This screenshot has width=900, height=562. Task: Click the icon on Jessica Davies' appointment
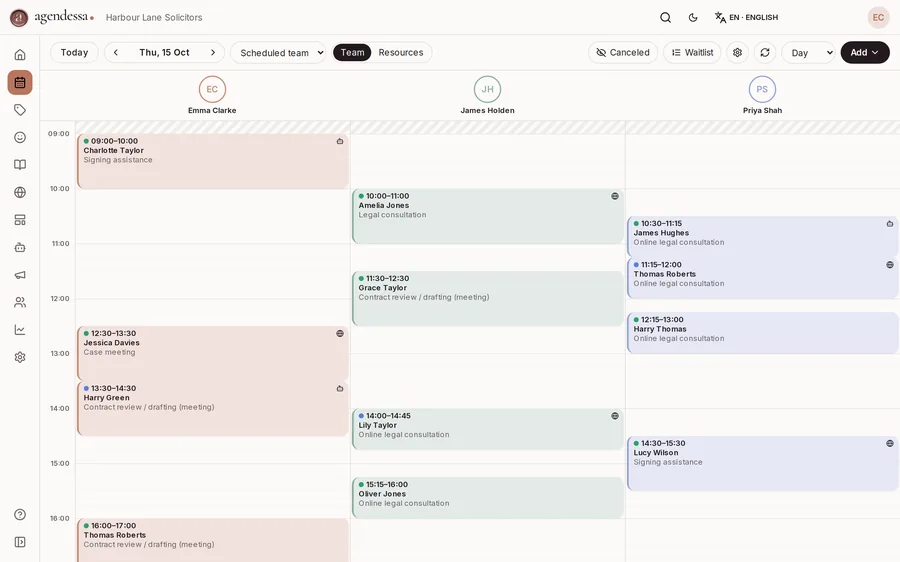[x=340, y=334]
